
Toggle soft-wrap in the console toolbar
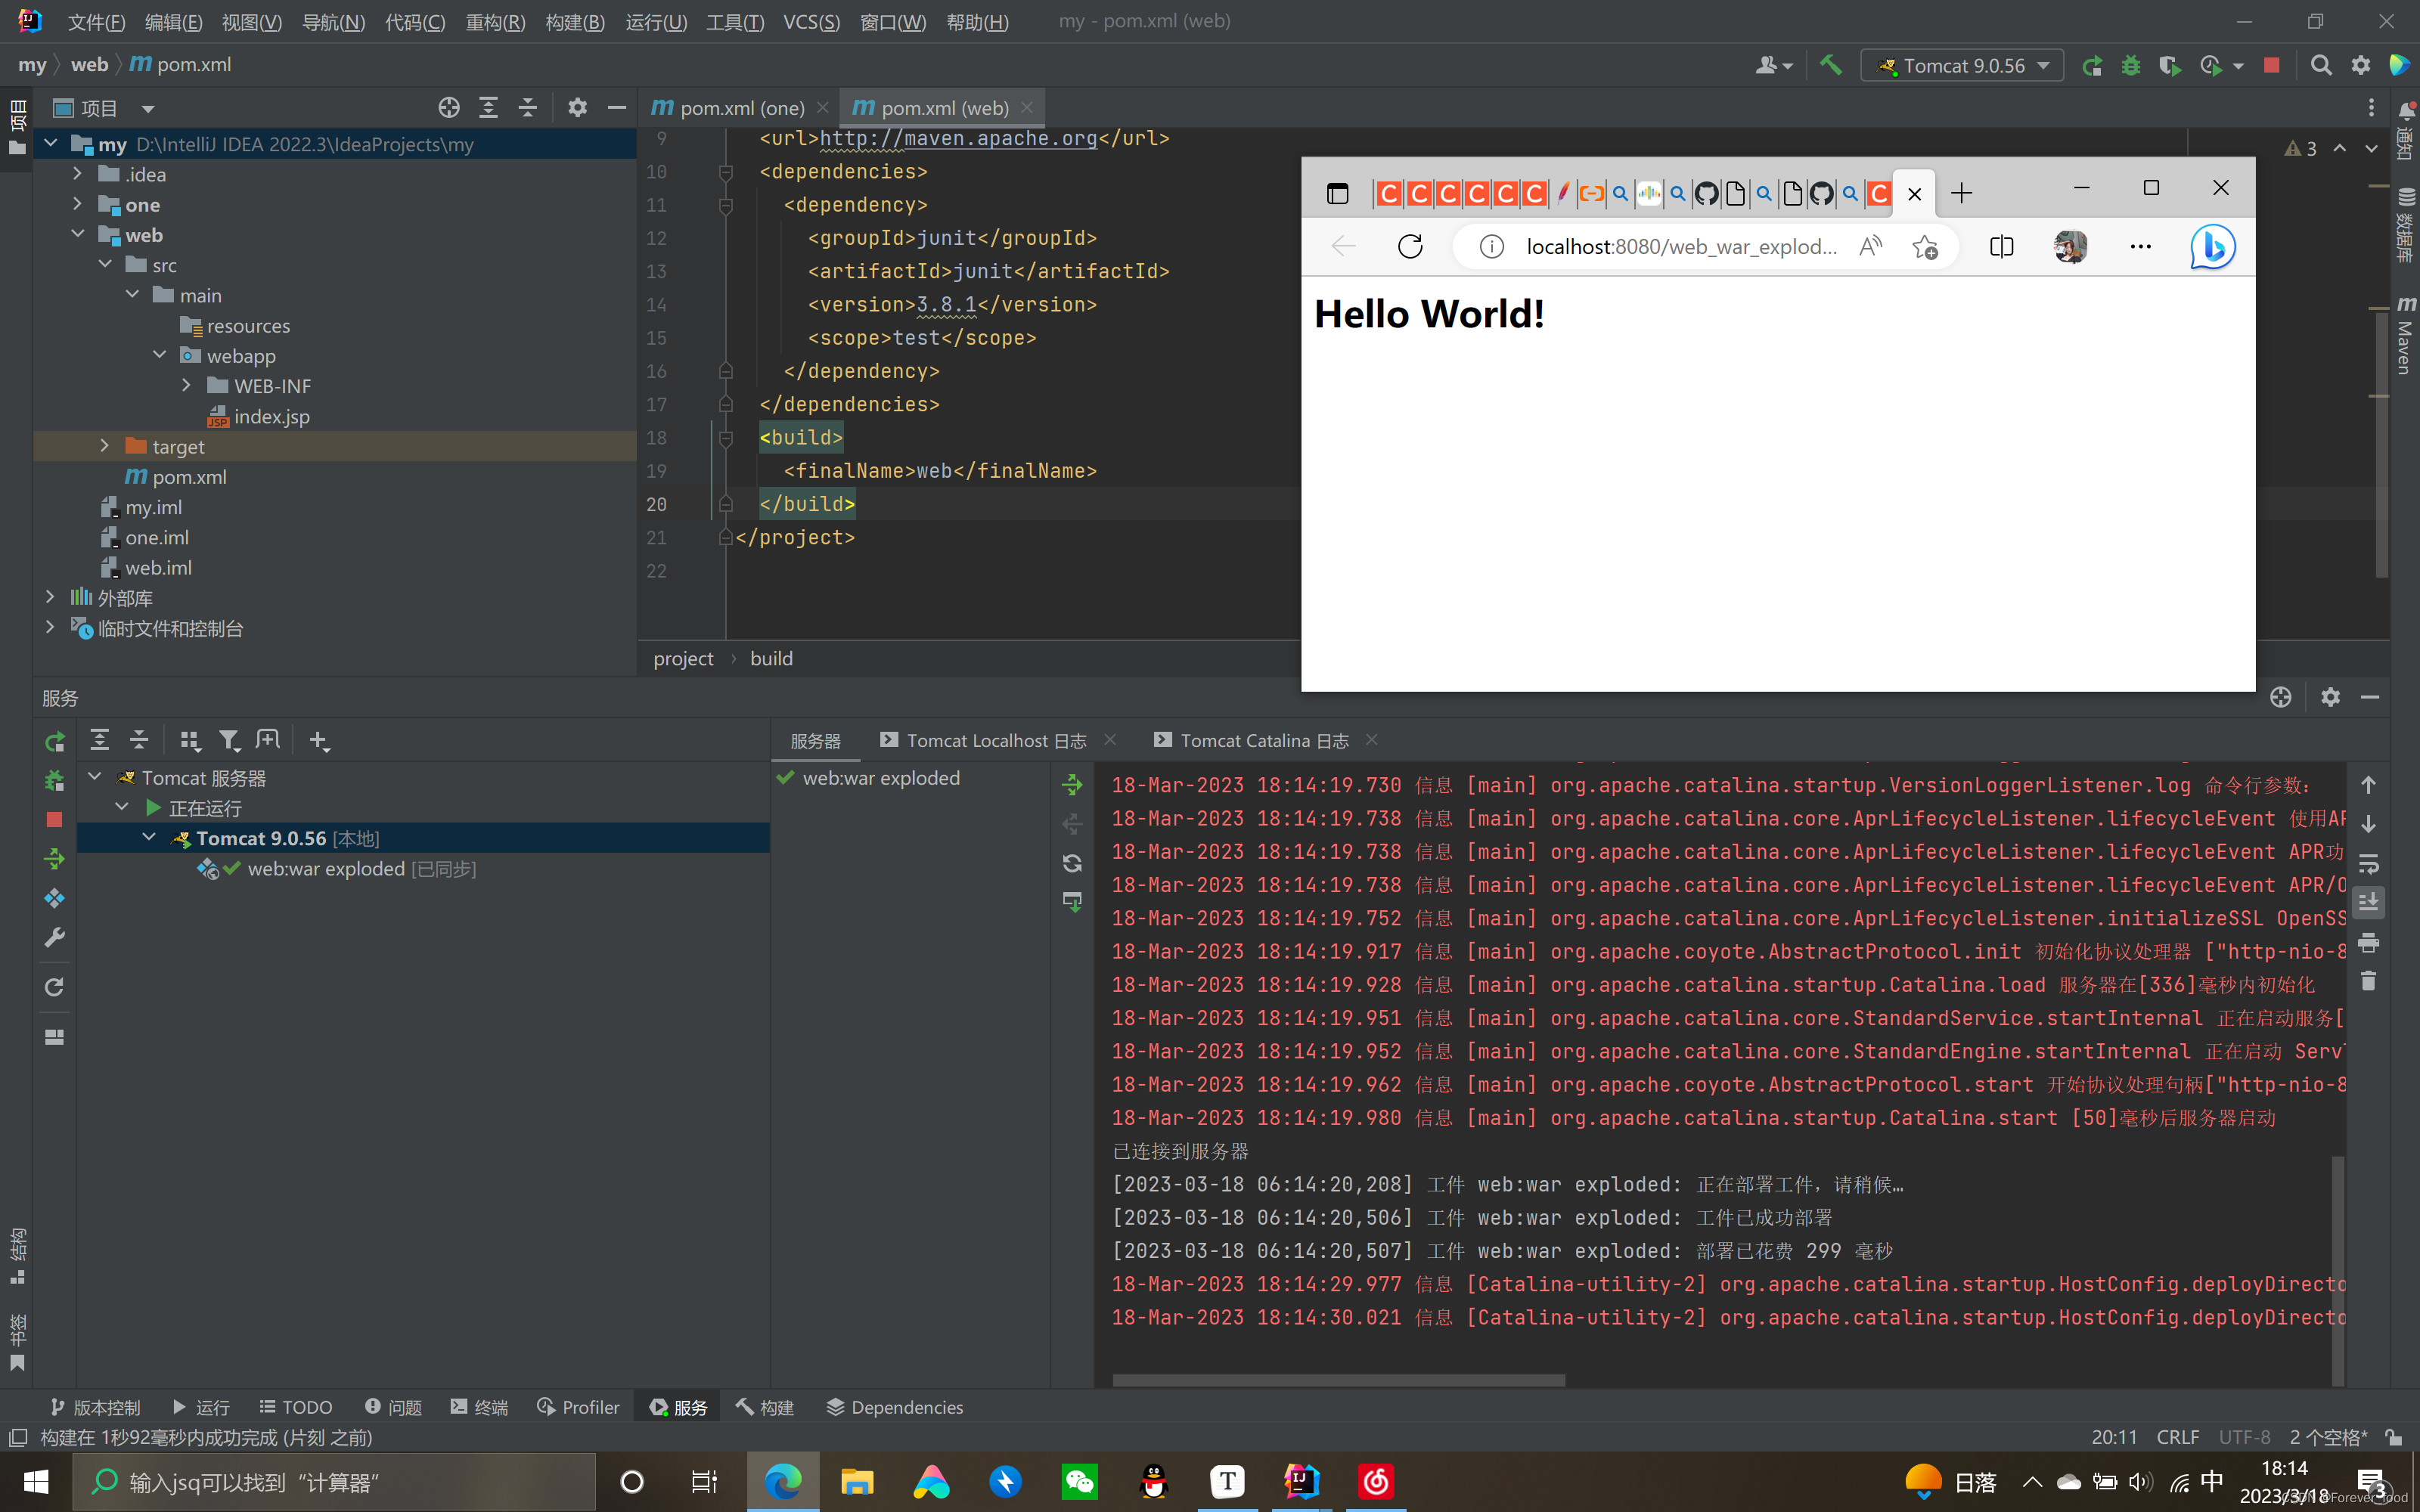click(2368, 863)
